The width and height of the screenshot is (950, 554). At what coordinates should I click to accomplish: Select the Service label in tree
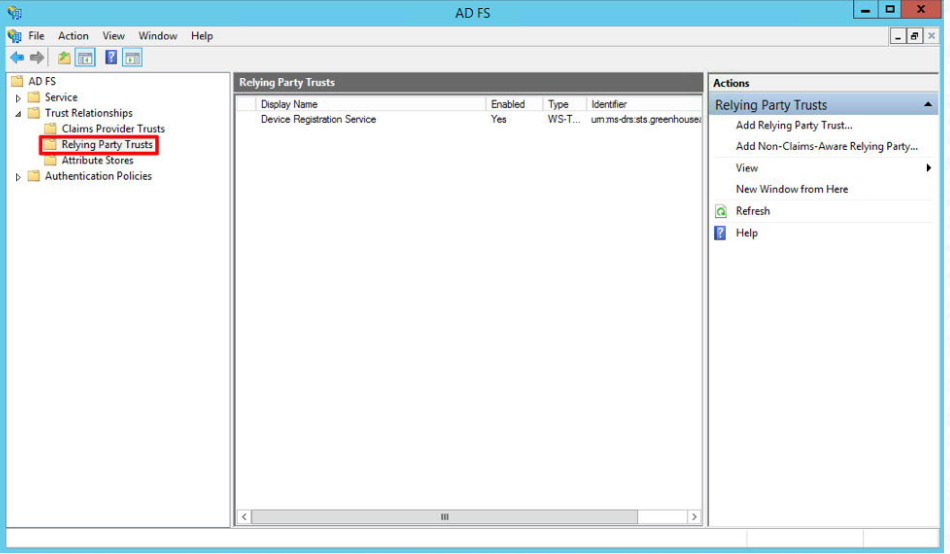(x=61, y=97)
